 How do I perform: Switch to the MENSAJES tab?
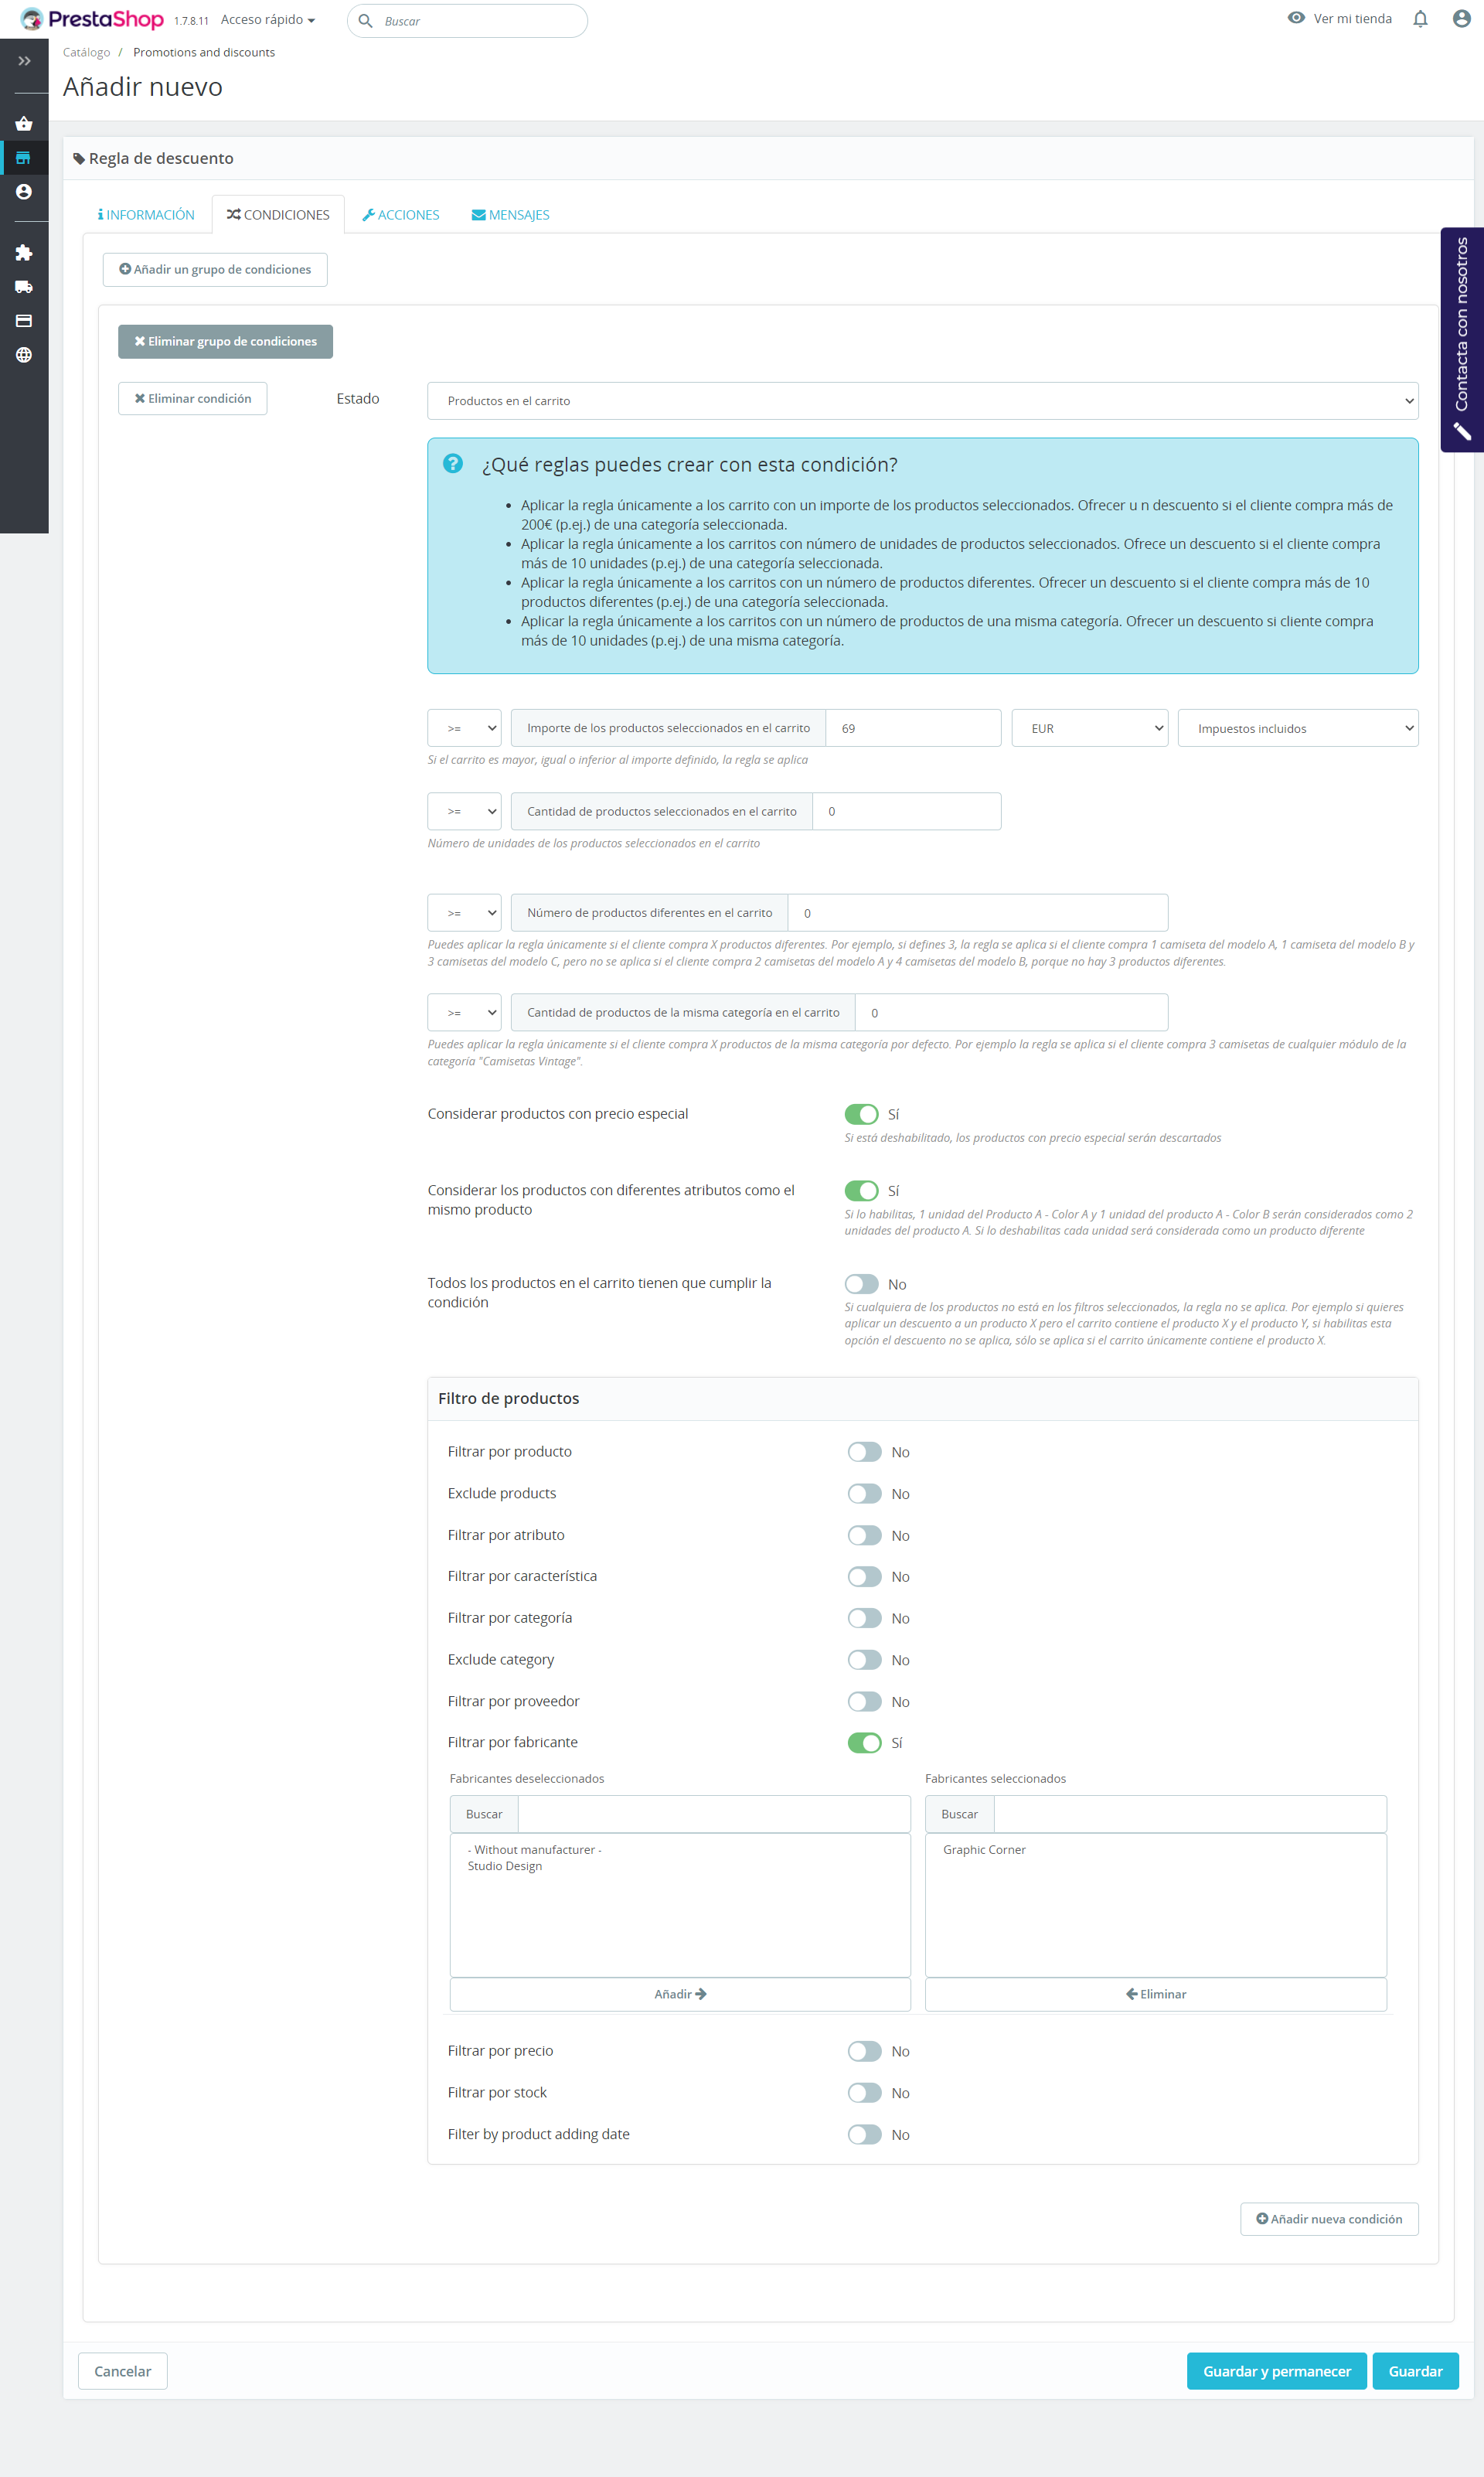tap(511, 215)
